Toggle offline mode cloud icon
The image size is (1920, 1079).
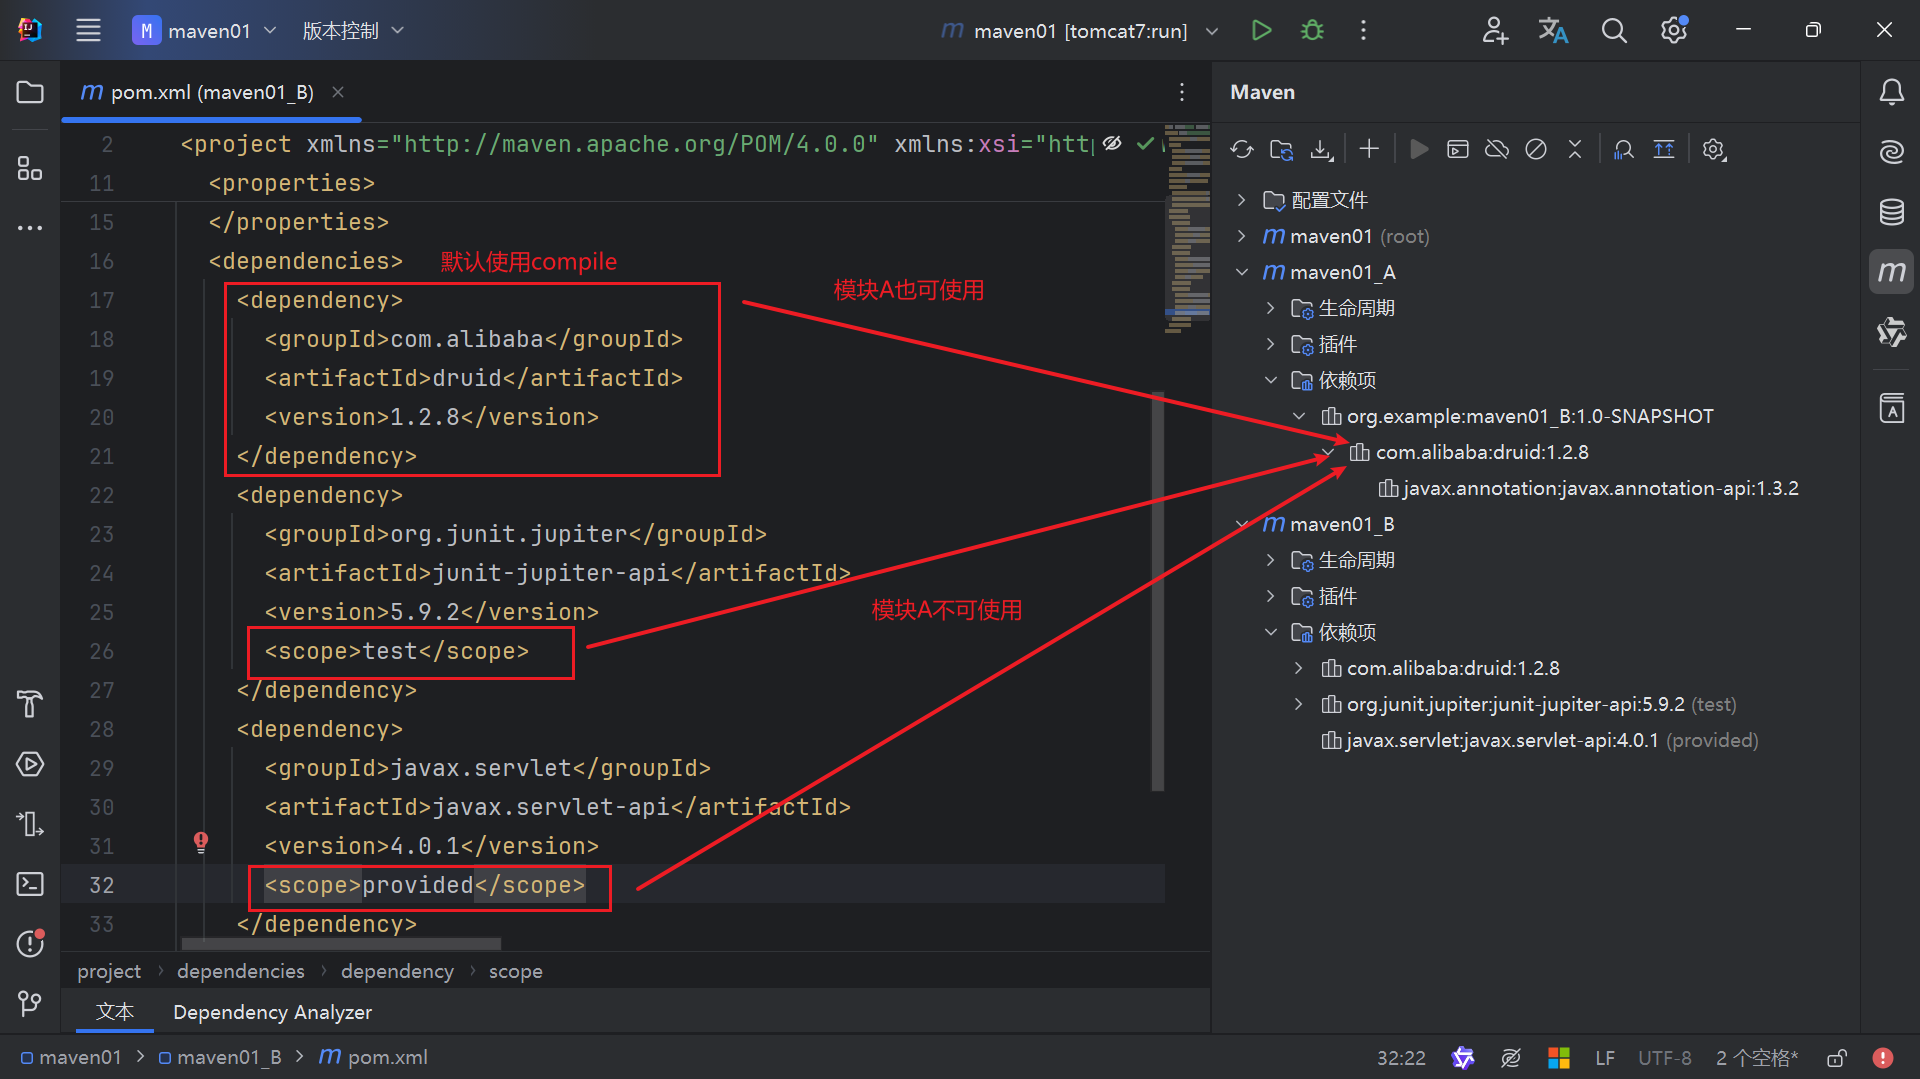pos(1497,149)
